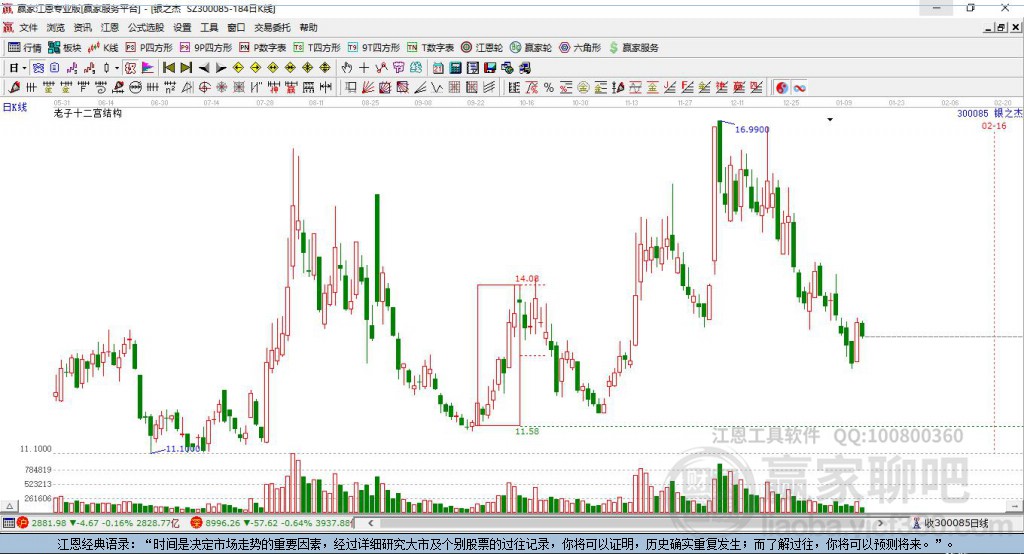The height and width of the screenshot is (554, 1024).
Task: Activate the crosshair cursor tool
Action: pos(364,67)
